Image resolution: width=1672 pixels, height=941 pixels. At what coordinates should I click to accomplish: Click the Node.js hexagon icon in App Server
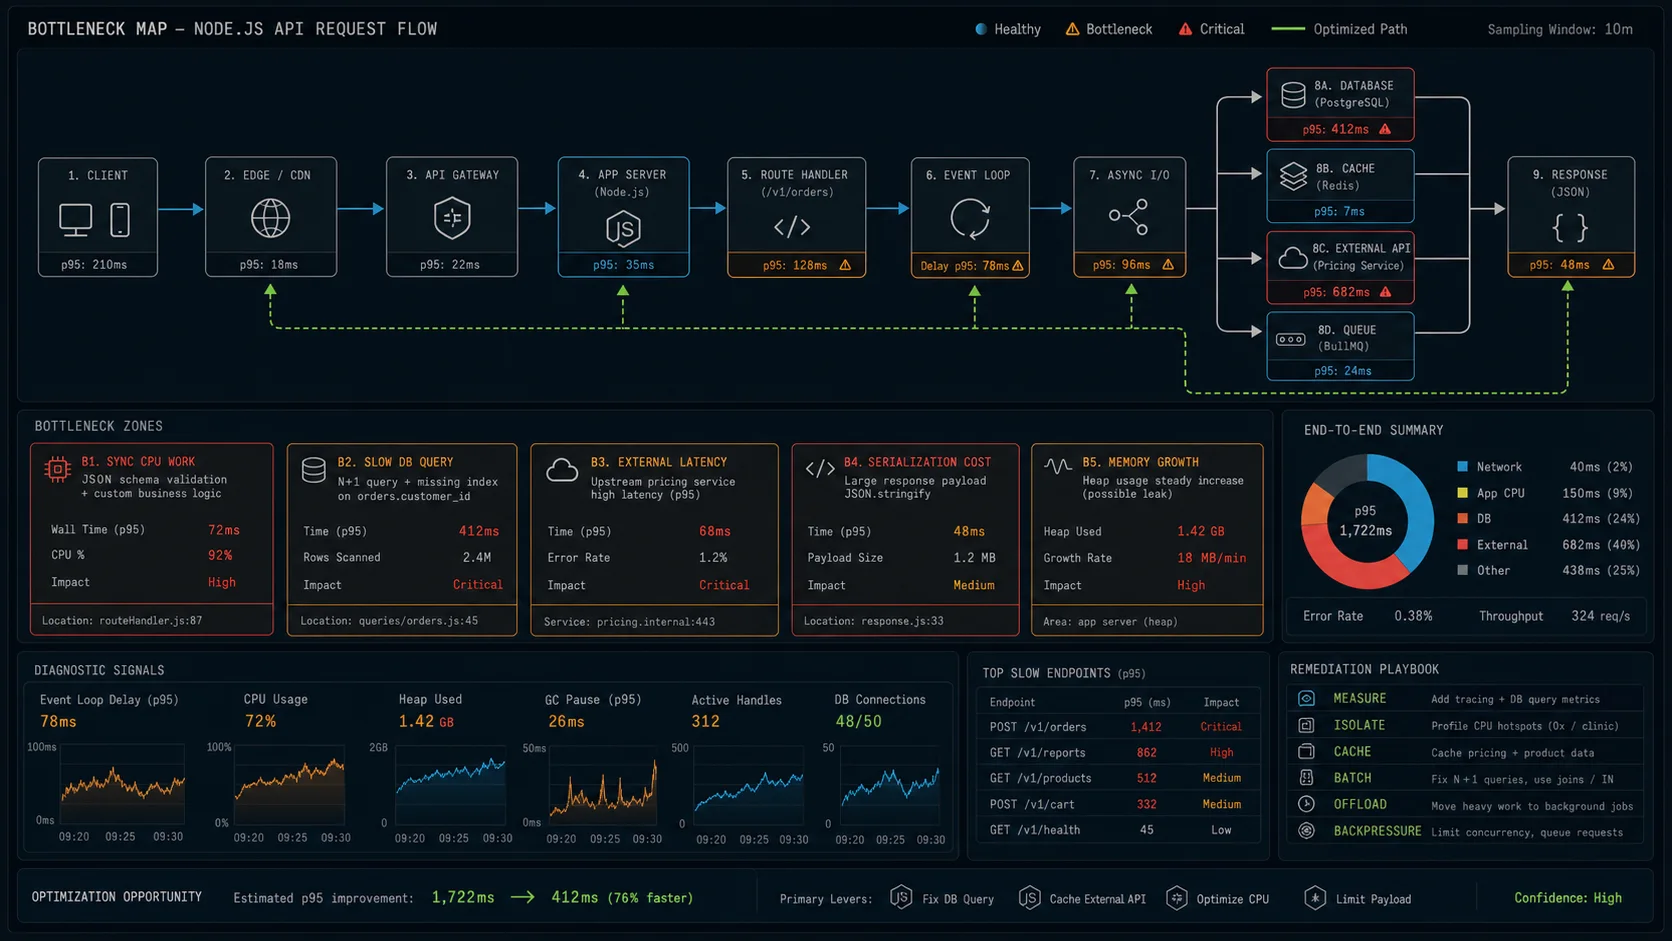pos(623,228)
